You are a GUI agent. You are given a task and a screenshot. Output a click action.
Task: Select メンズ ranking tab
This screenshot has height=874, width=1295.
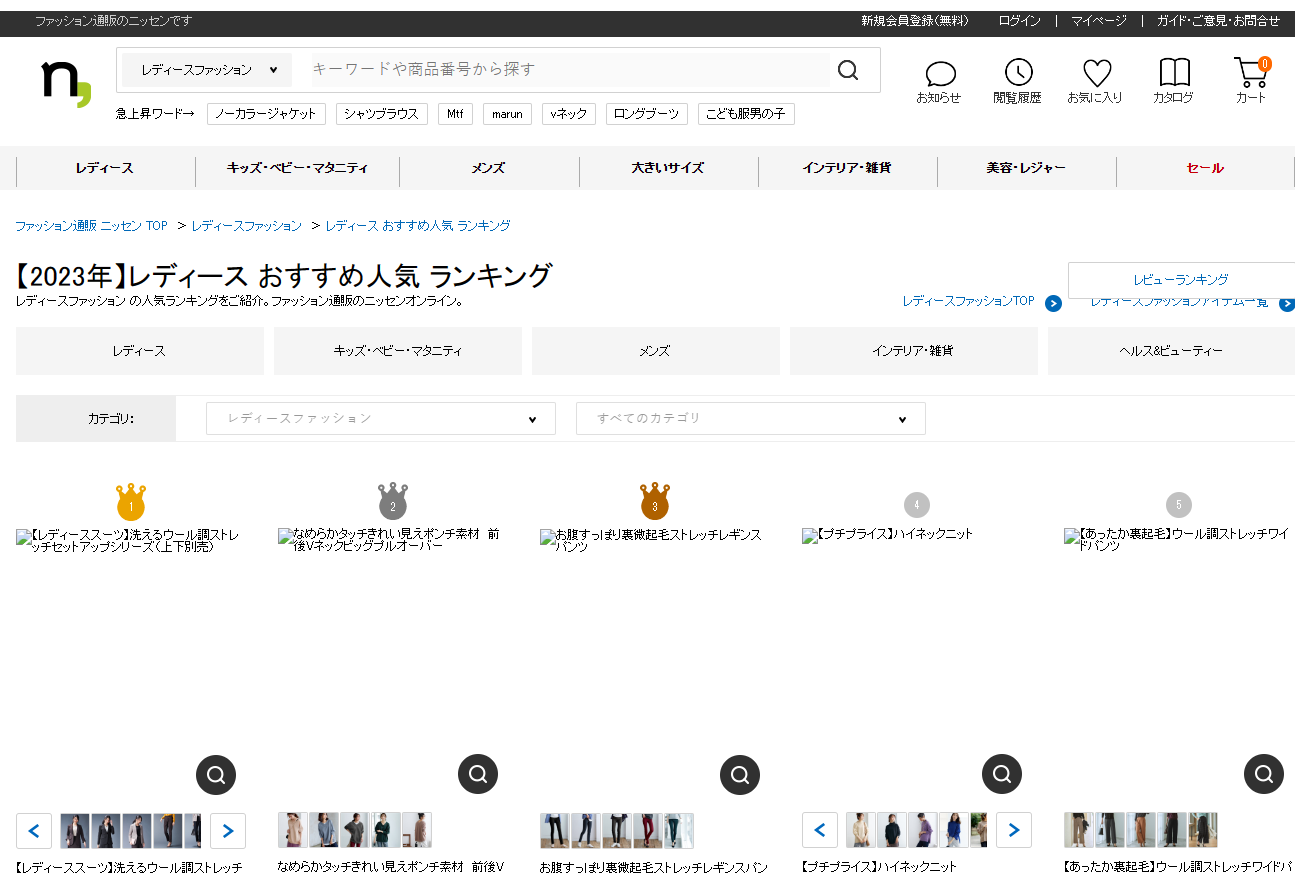pos(656,351)
